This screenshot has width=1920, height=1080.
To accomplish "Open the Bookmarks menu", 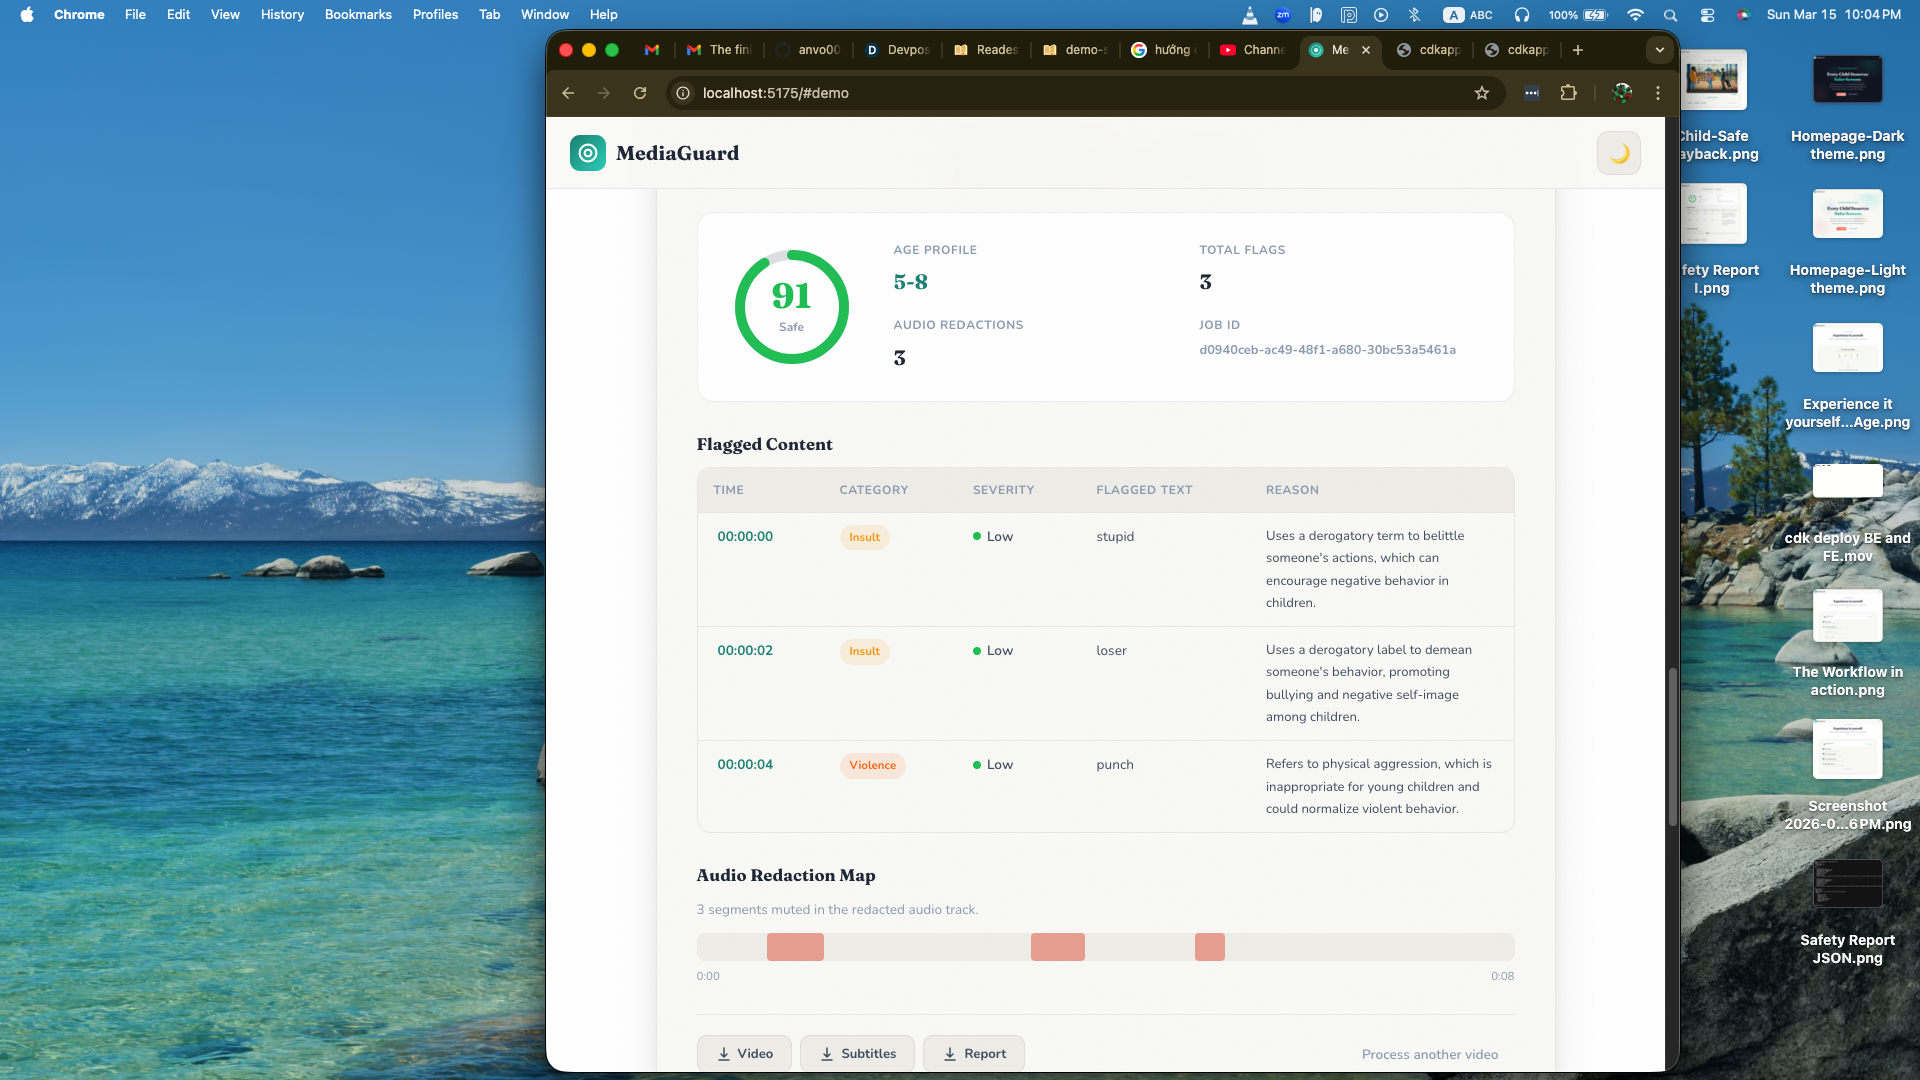I will [358, 14].
